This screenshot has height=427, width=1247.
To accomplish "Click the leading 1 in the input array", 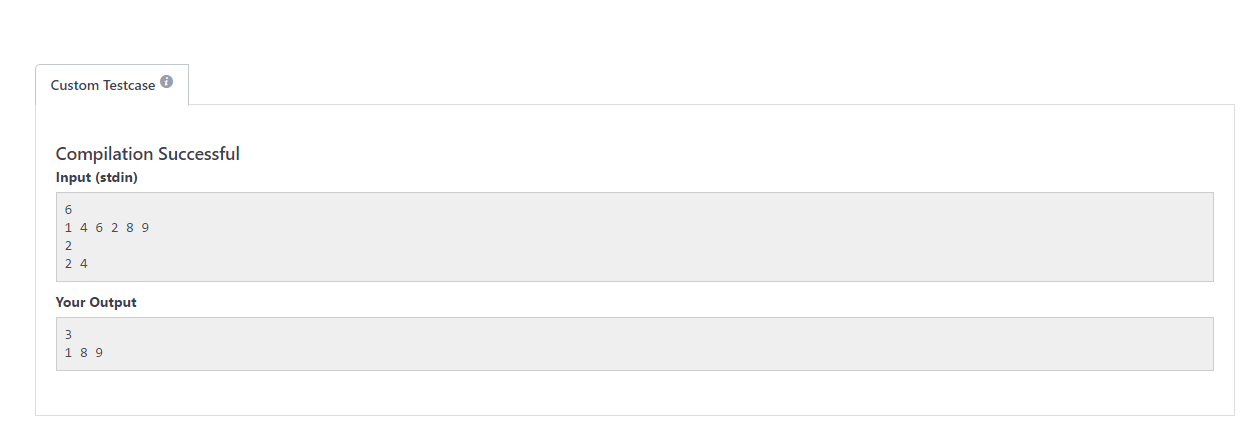I will click(68, 228).
